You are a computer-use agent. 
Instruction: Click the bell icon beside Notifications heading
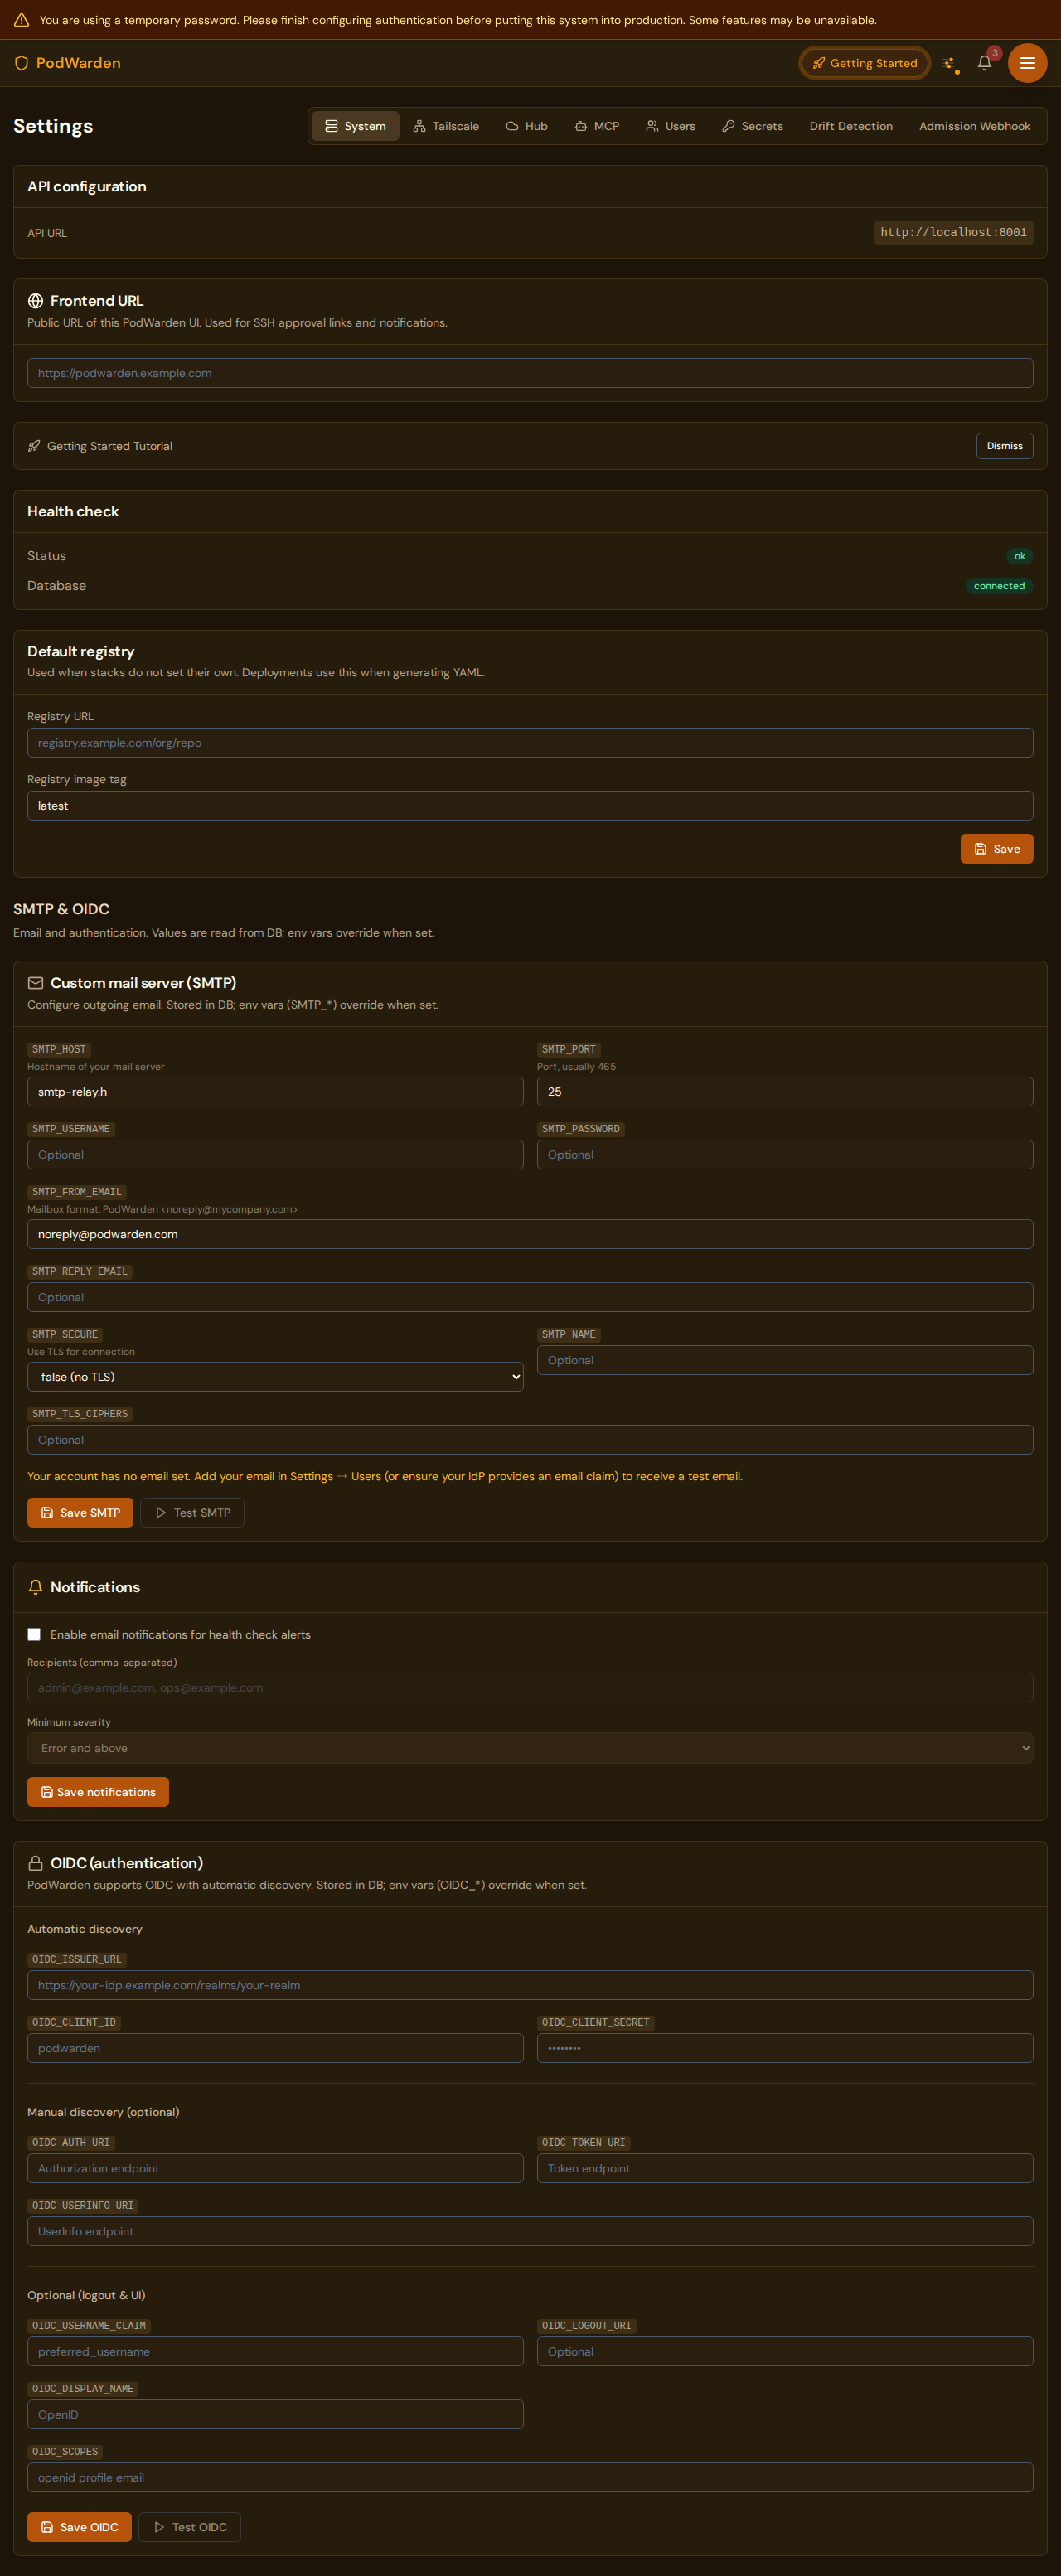point(35,1587)
